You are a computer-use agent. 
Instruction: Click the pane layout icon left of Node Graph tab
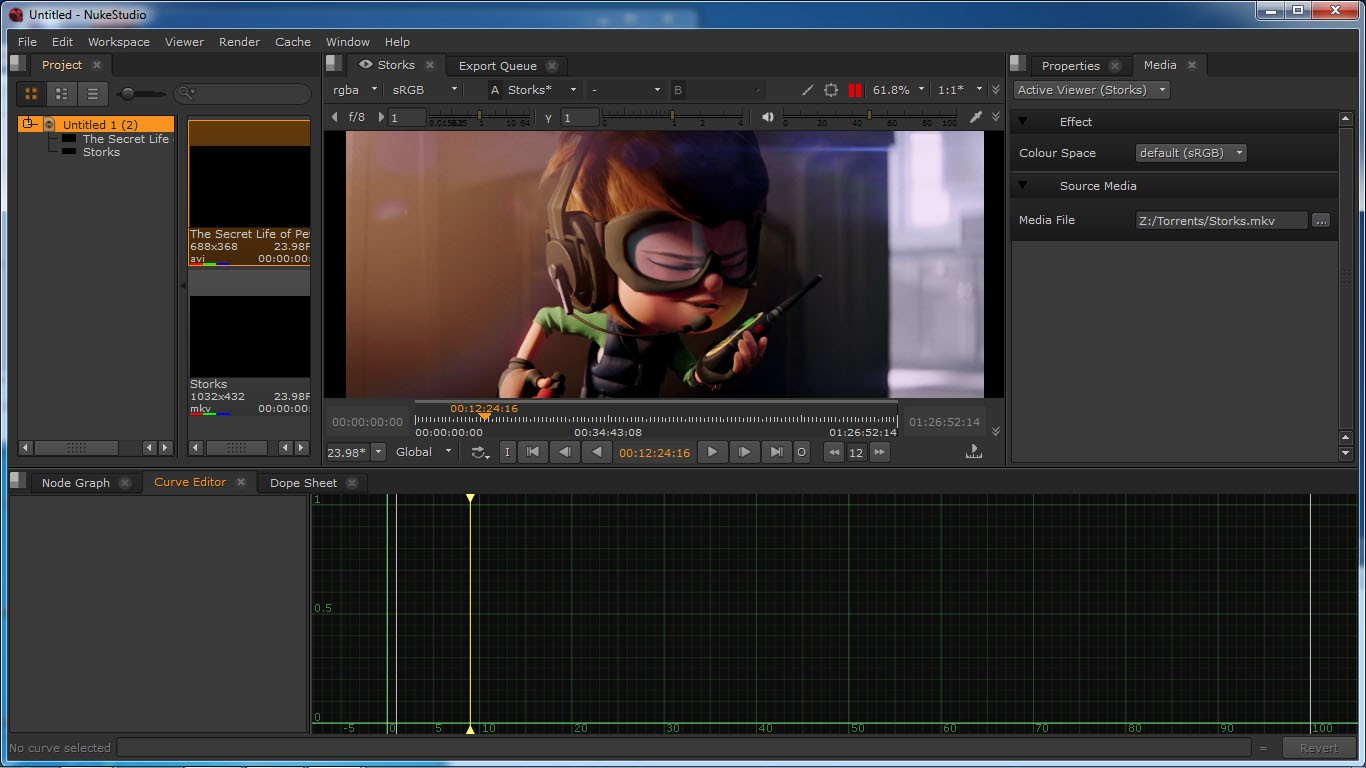tap(17, 481)
